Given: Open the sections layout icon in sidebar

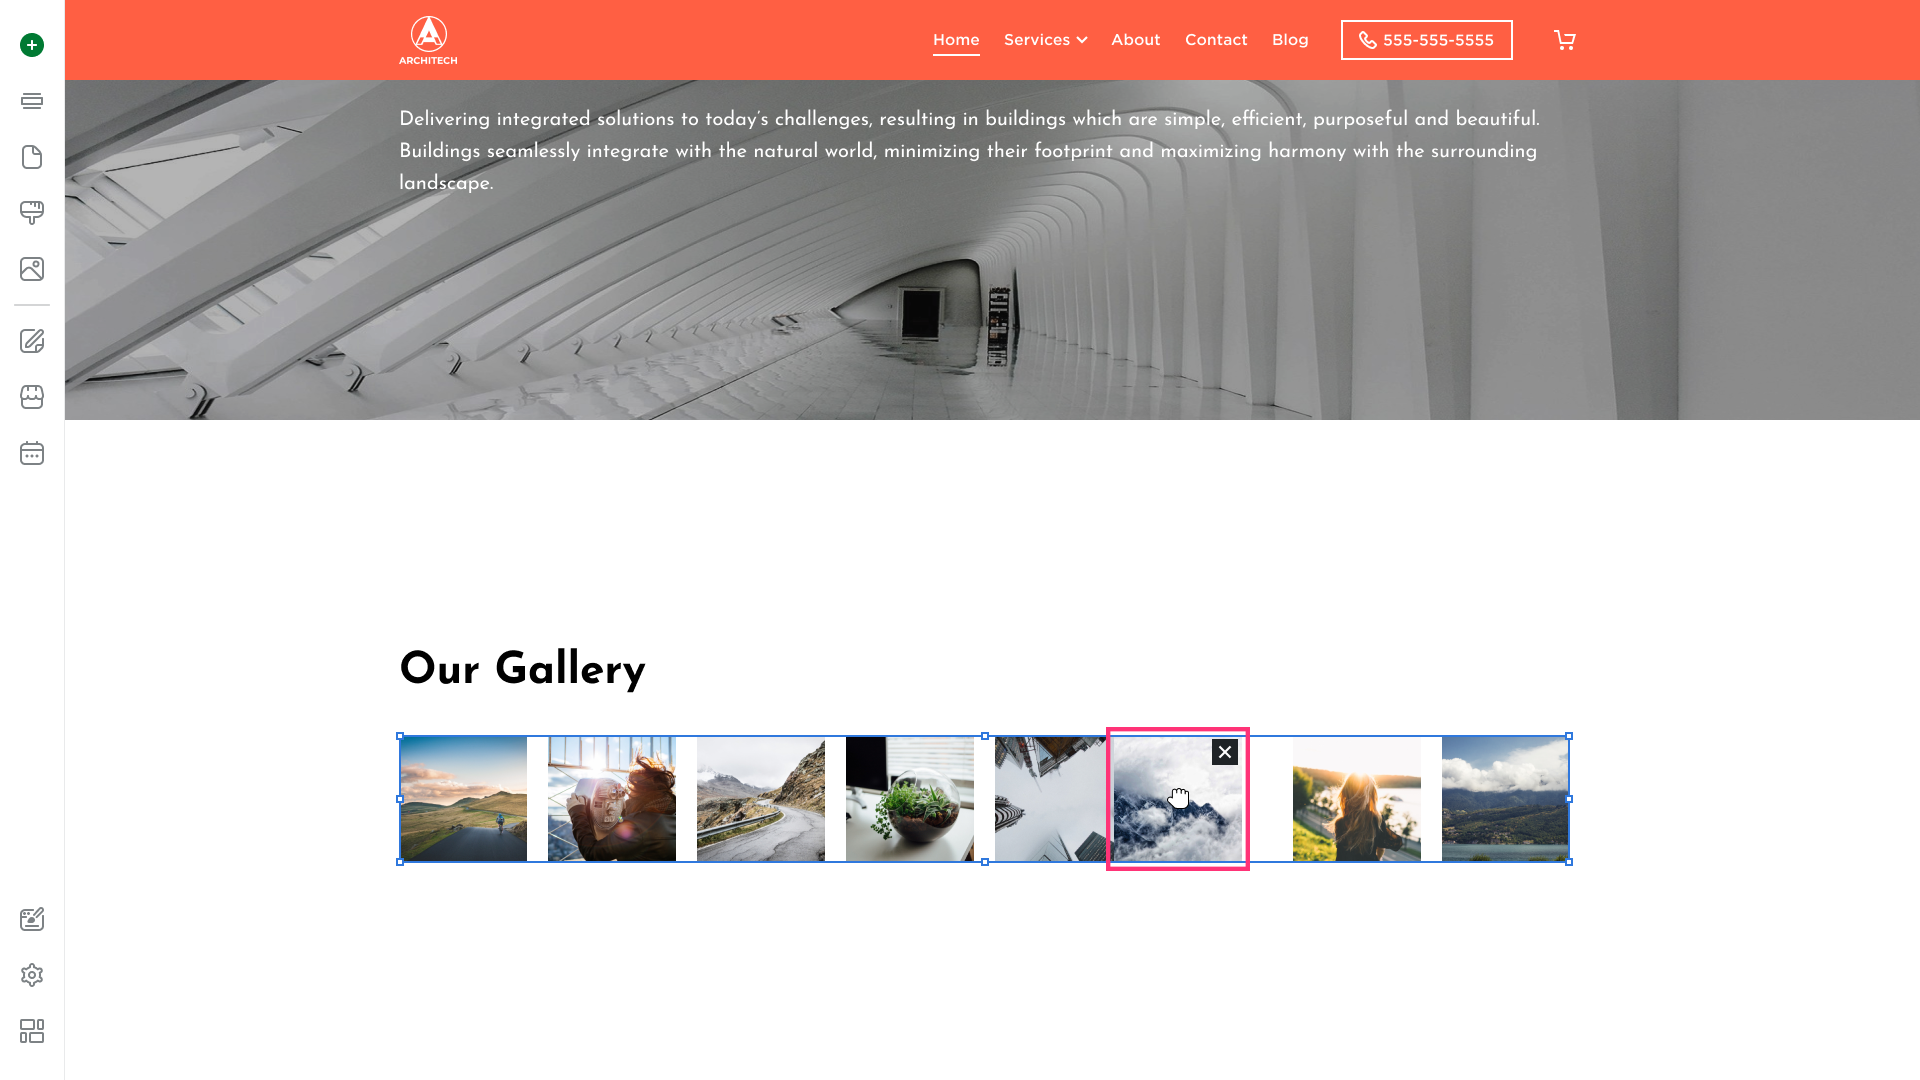Looking at the screenshot, I should pos(32,101).
